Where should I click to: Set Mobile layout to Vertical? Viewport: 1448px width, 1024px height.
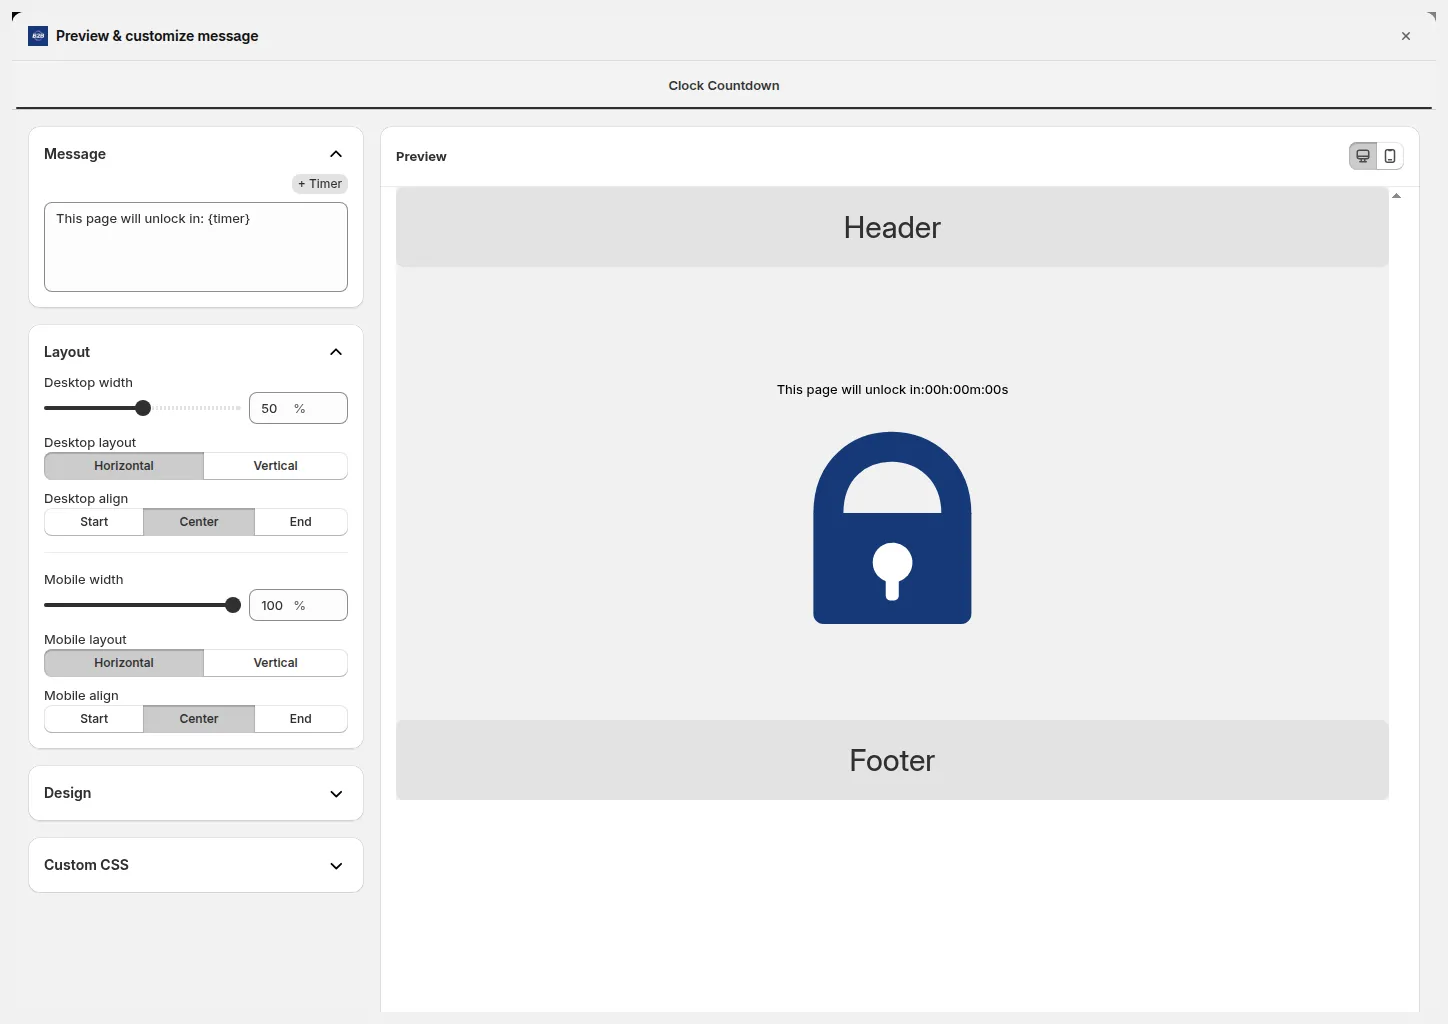[x=276, y=663]
